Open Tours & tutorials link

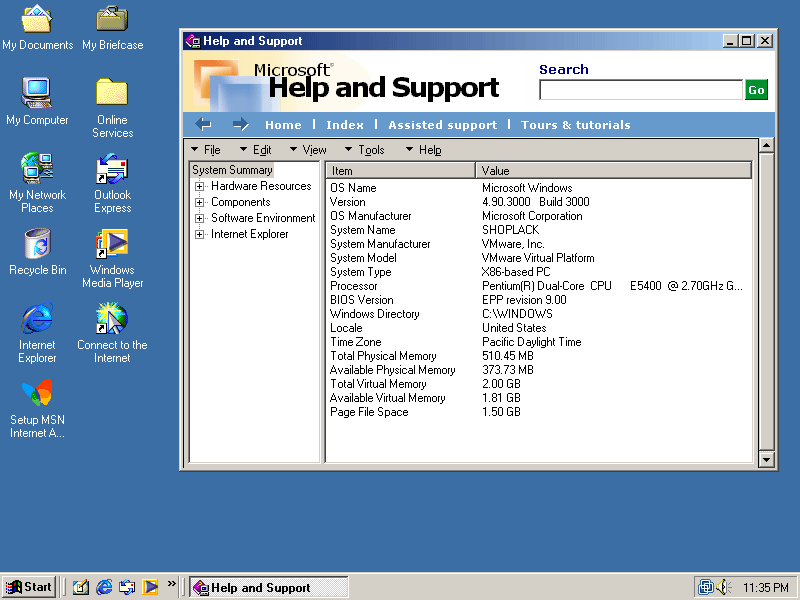pyautogui.click(x=576, y=125)
